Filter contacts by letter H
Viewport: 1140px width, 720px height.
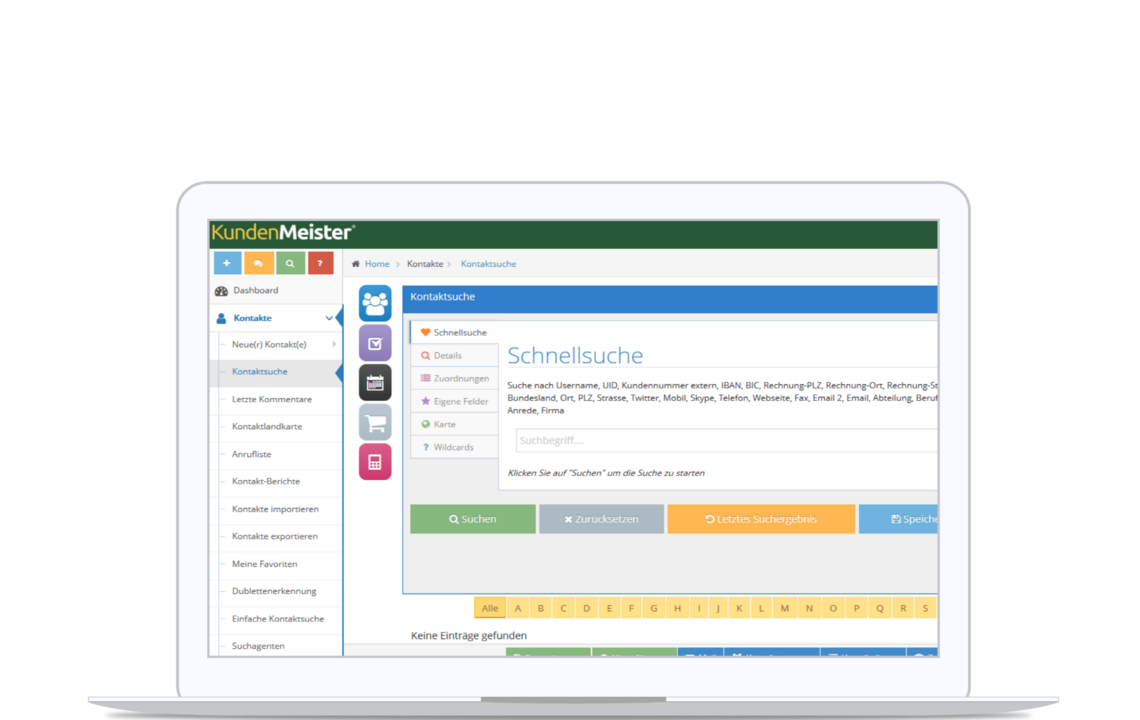tap(677, 608)
